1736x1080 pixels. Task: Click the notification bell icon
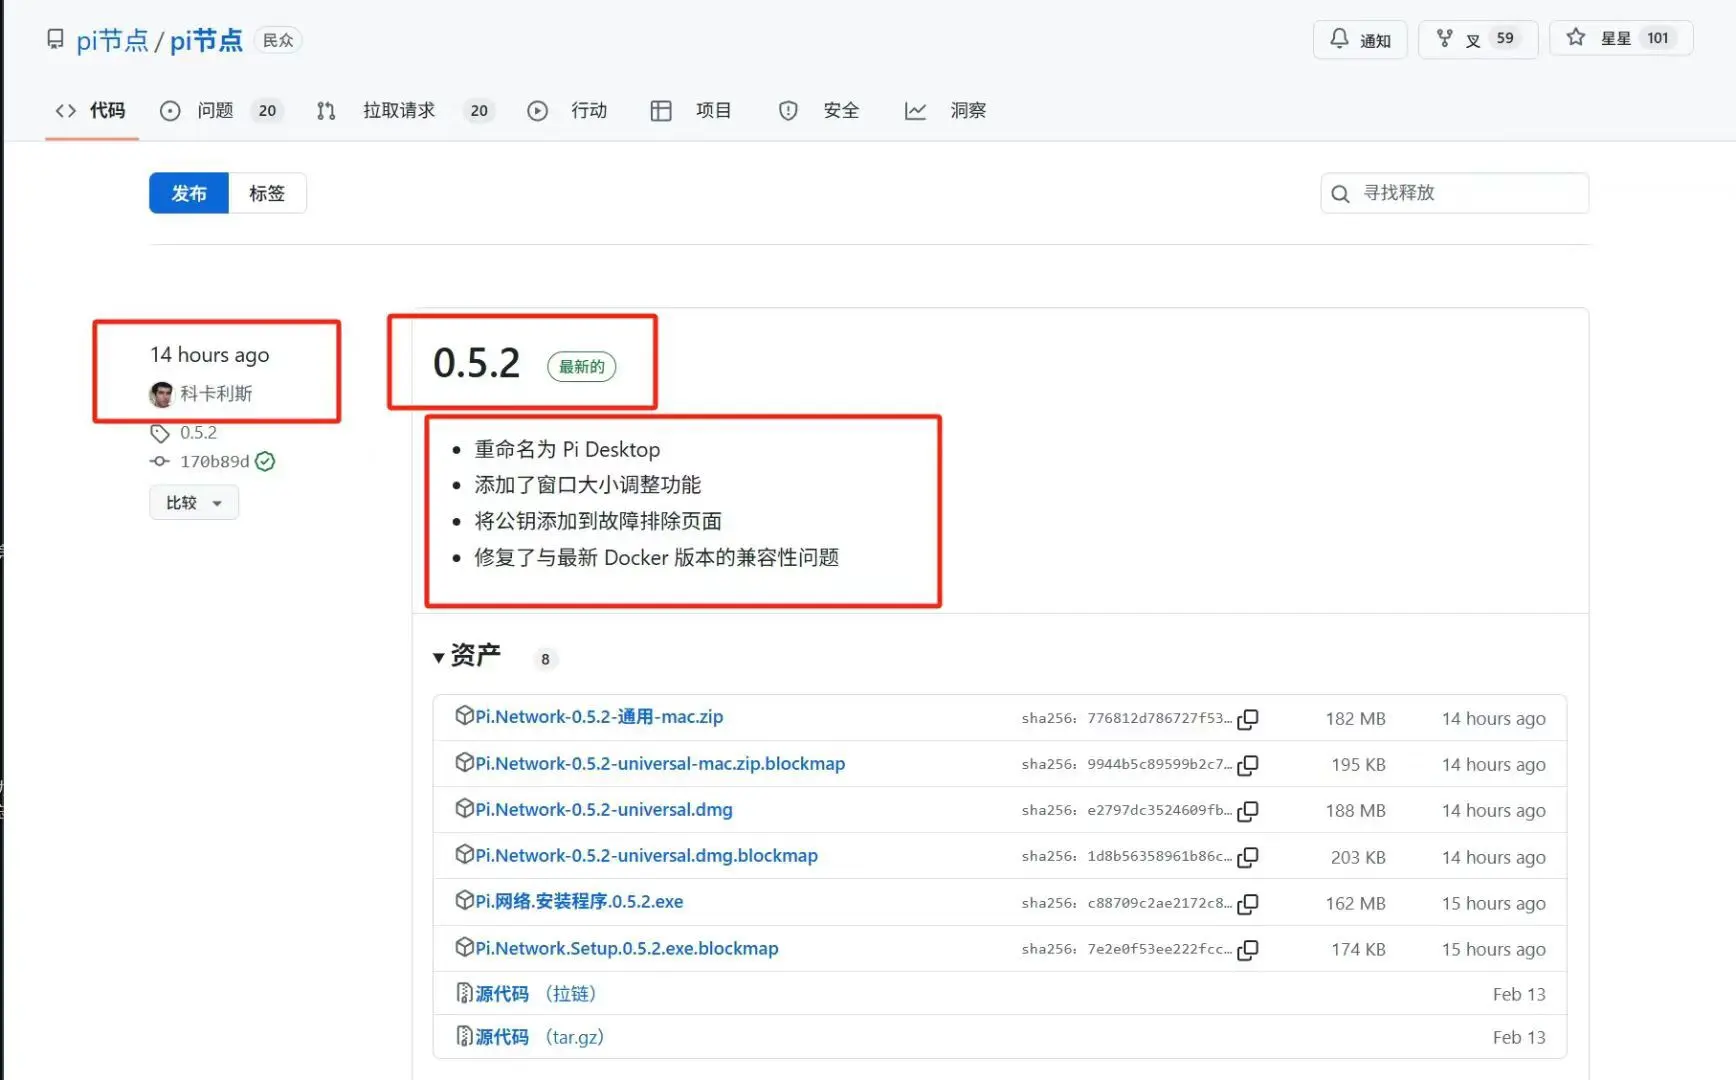[x=1339, y=38]
